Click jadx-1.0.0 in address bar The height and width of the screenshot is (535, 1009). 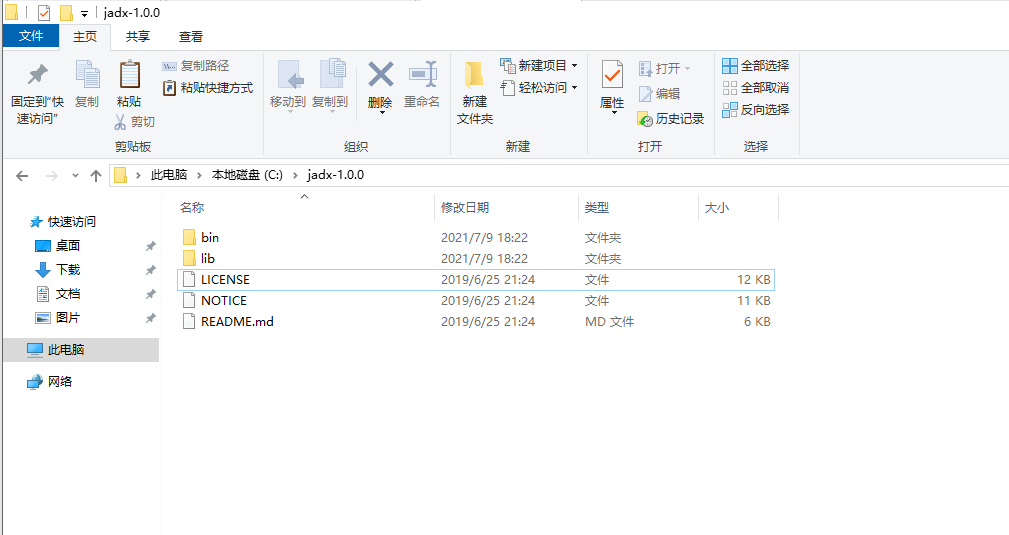point(335,175)
